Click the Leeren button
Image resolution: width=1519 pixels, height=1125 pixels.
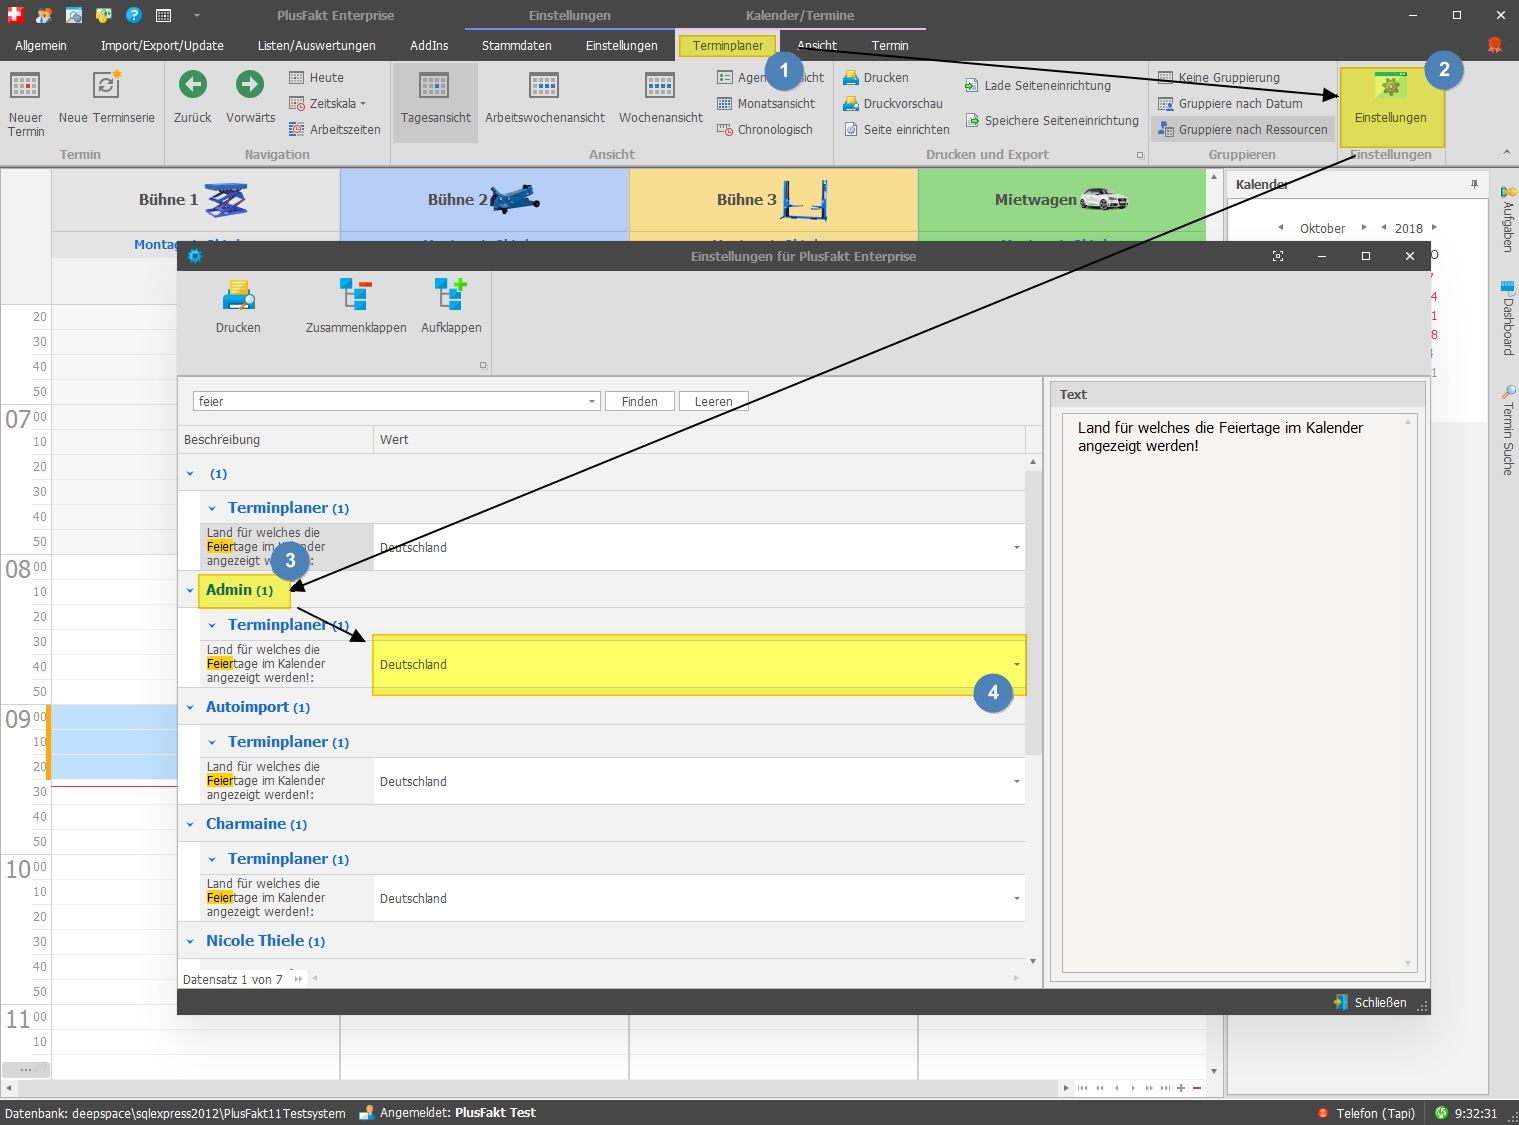tap(714, 401)
